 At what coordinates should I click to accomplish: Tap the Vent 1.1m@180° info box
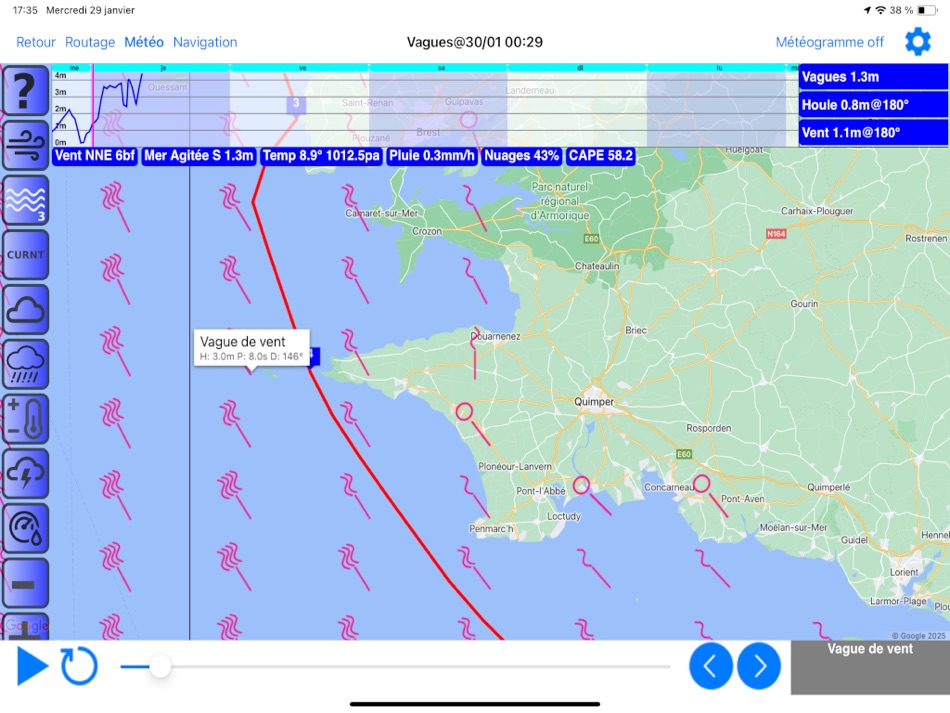[x=873, y=133]
